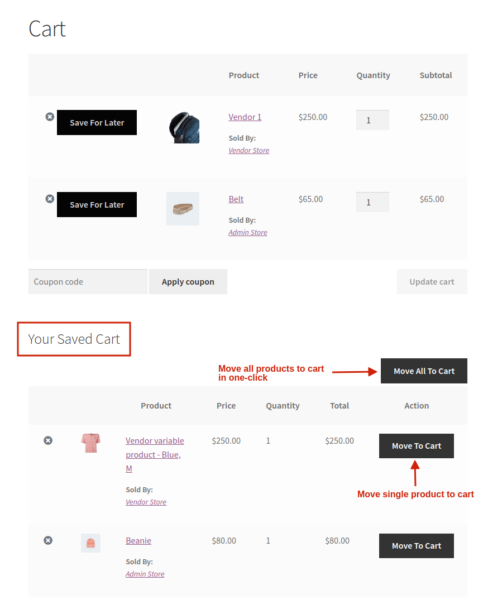The height and width of the screenshot is (600, 483).
Task: Edit quantity field for Vendor 1
Action: tap(372, 120)
